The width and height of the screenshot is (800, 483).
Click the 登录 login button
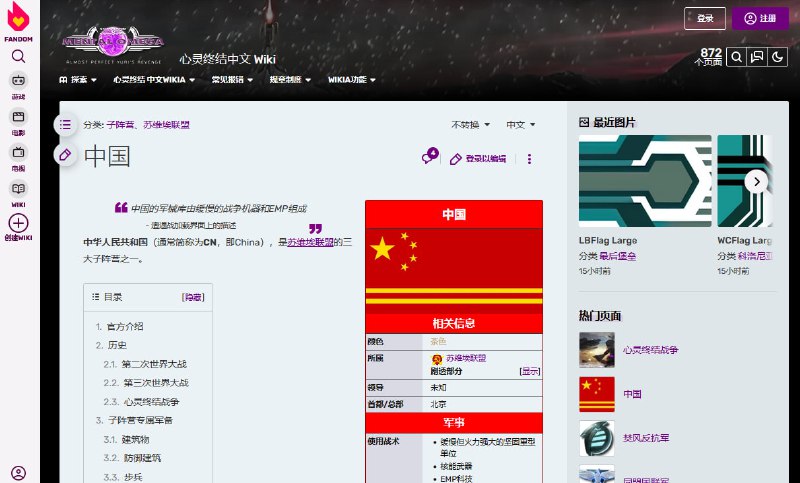click(705, 18)
